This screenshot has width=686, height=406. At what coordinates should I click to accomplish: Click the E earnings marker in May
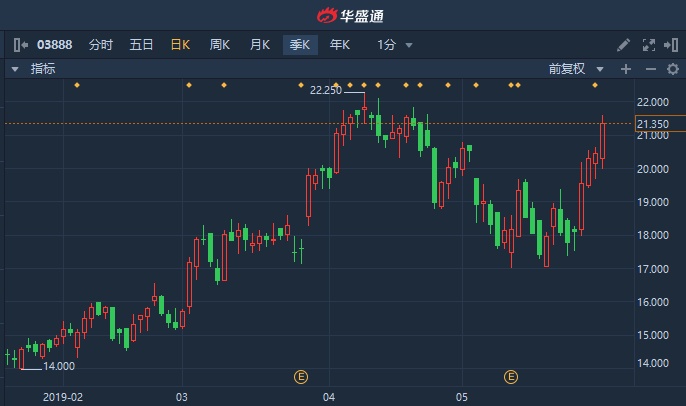[511, 377]
